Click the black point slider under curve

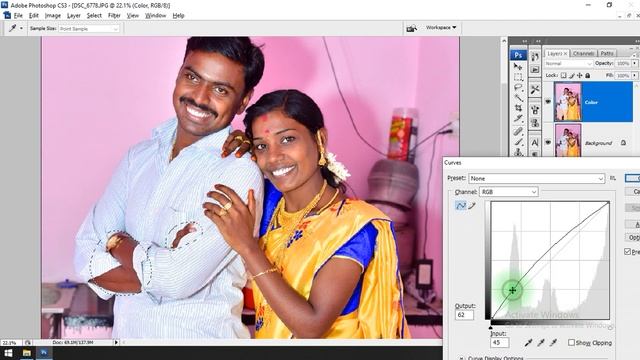491,327
